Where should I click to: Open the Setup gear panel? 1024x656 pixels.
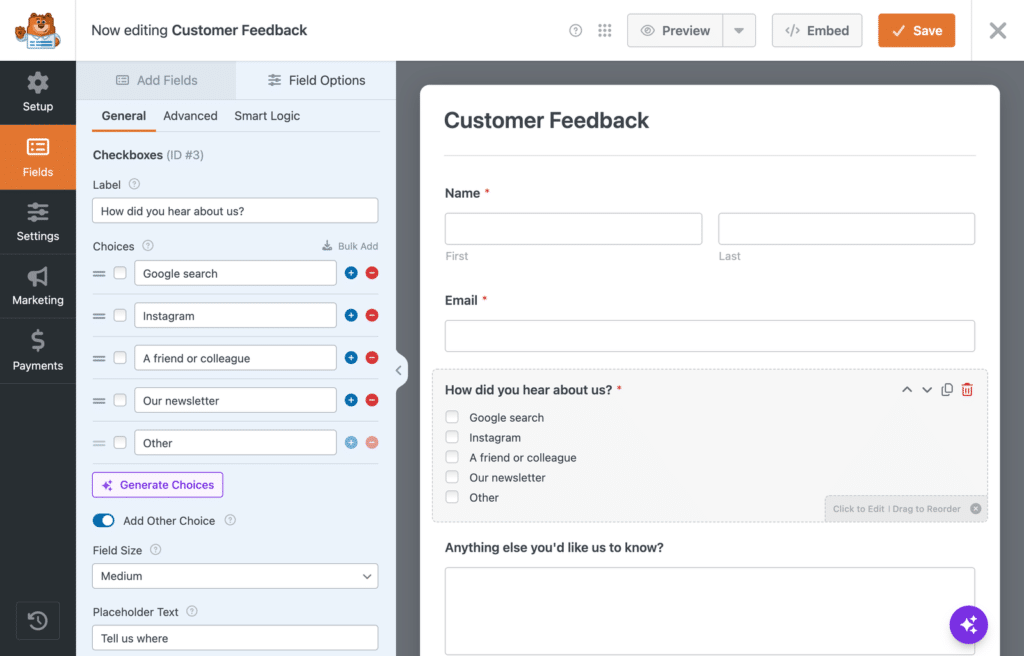point(38,93)
